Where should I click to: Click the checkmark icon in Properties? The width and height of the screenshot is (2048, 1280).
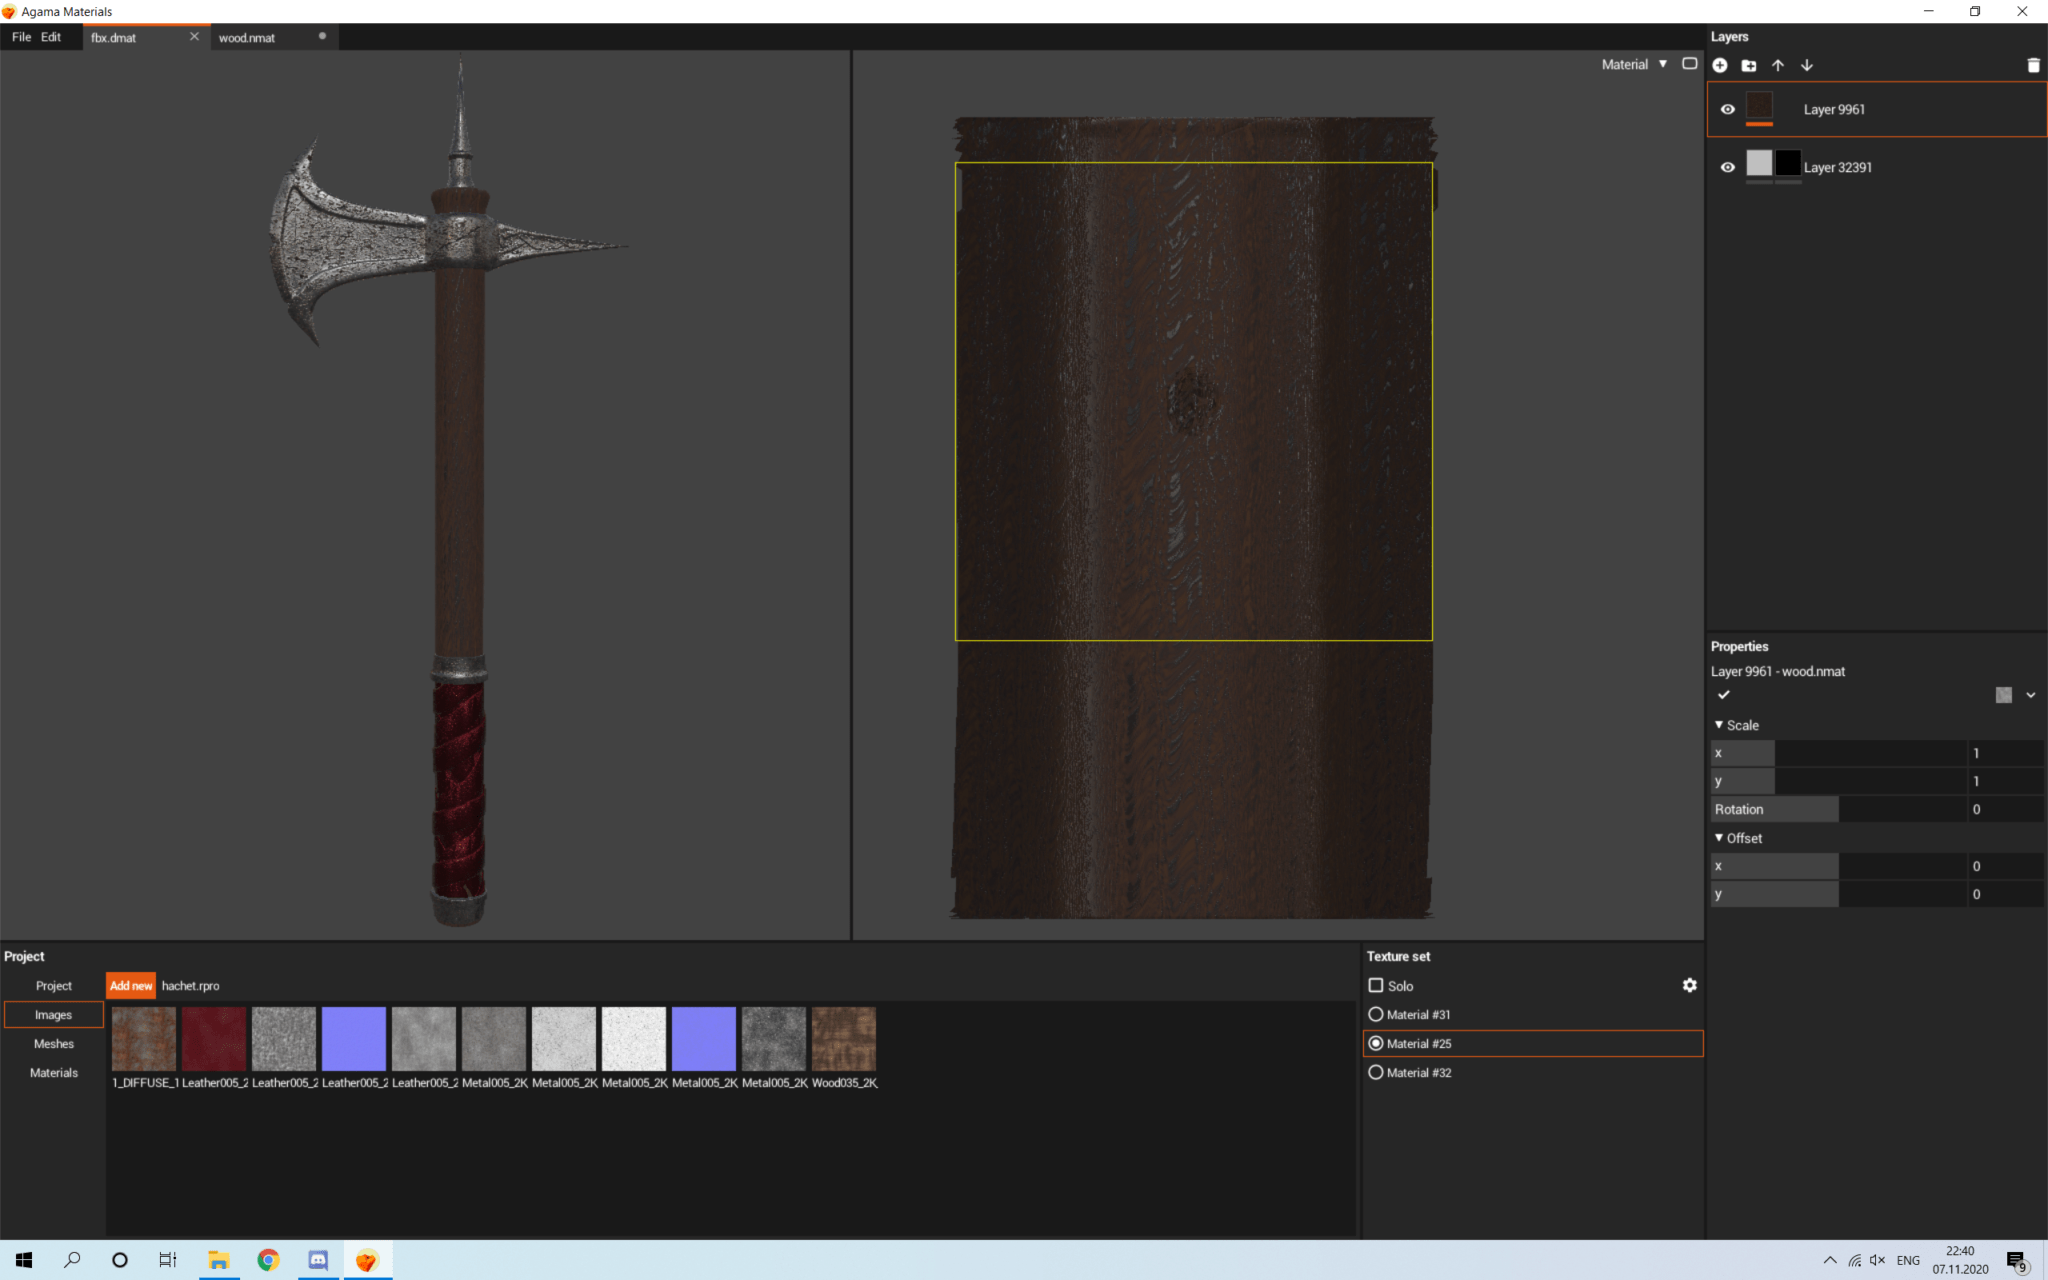[x=1724, y=695]
